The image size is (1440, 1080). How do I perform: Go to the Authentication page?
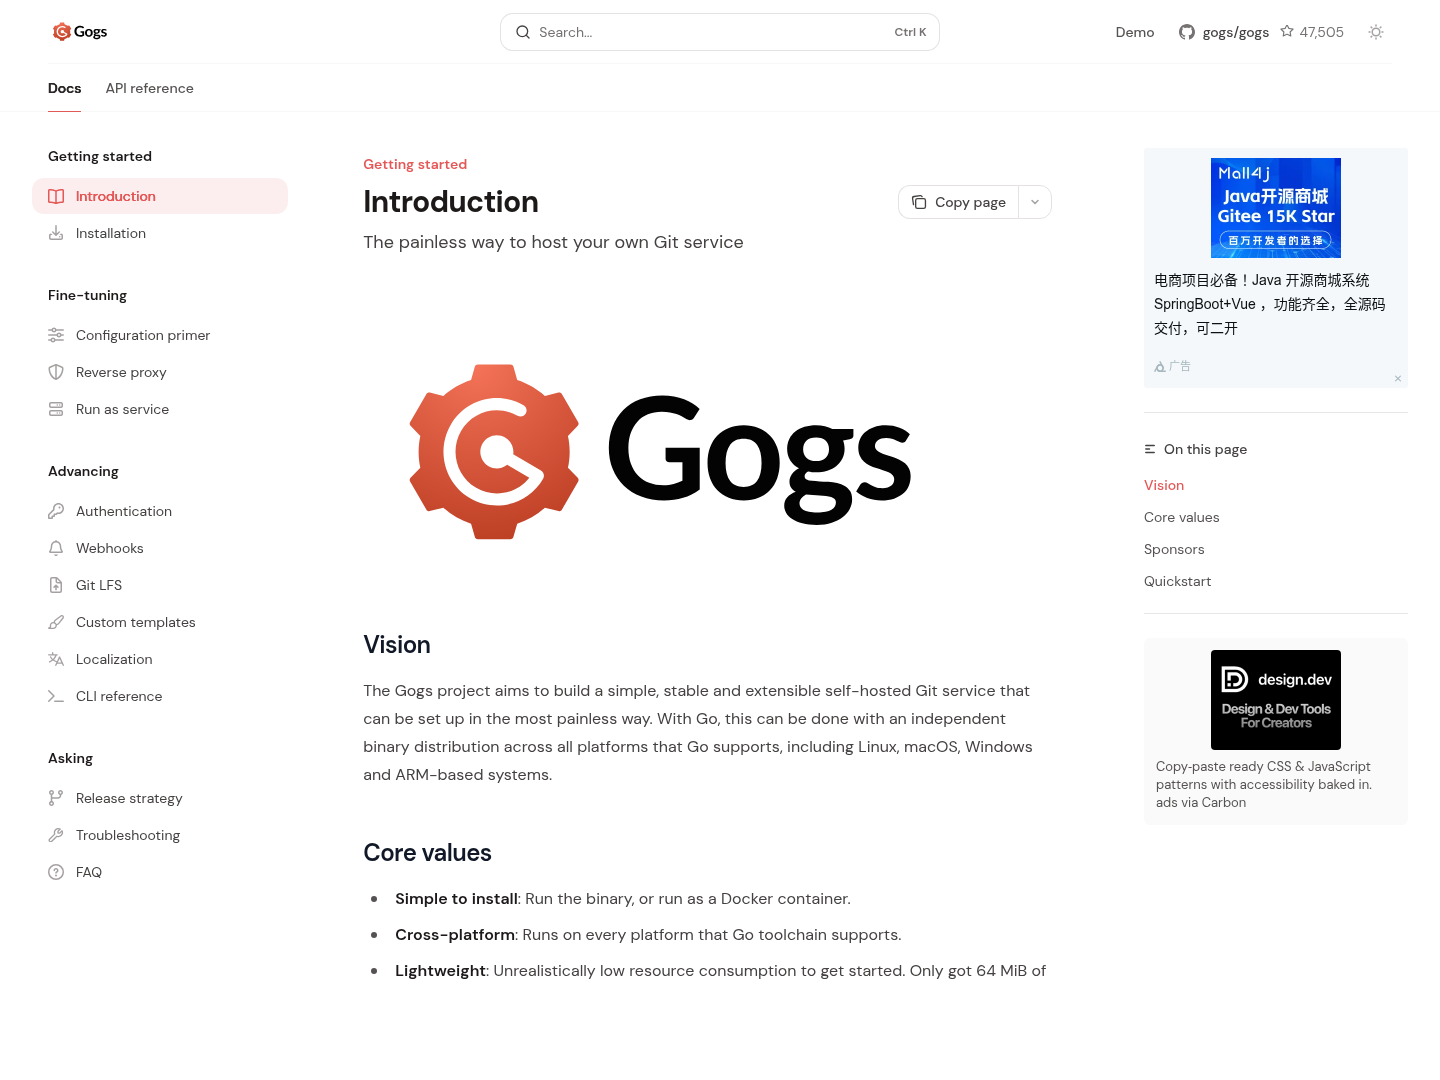(160, 511)
